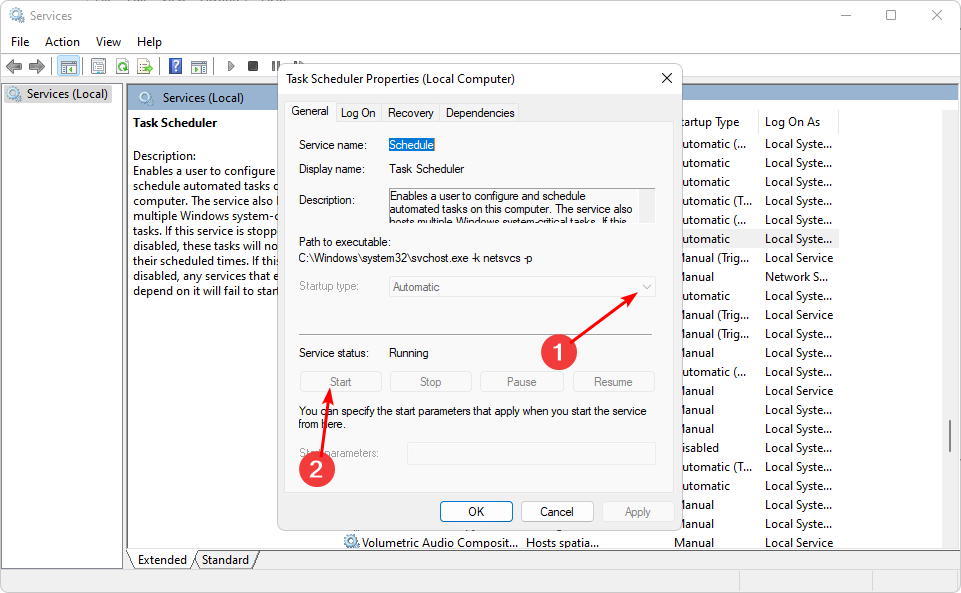This screenshot has width=961, height=593.
Task: Confirm the dialog with OK
Action: coord(476,512)
